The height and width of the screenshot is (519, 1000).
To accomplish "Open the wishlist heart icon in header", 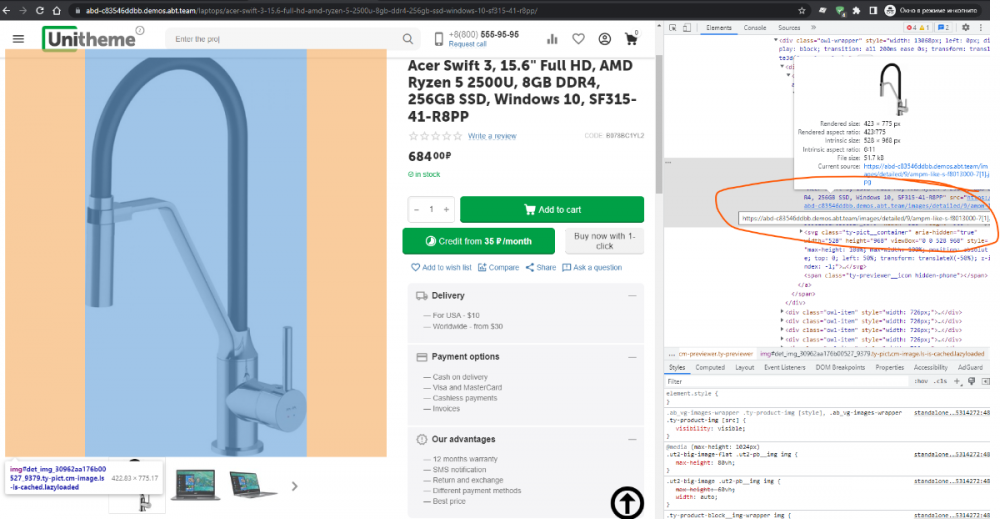I will [x=578, y=39].
